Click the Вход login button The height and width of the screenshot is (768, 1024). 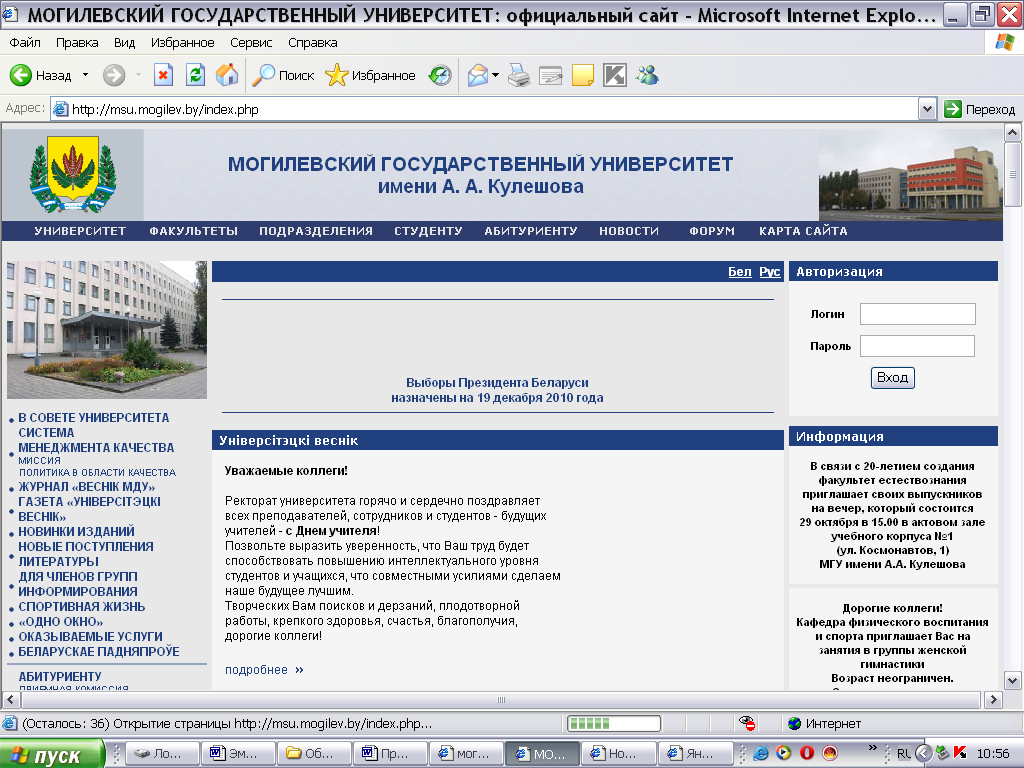click(892, 377)
